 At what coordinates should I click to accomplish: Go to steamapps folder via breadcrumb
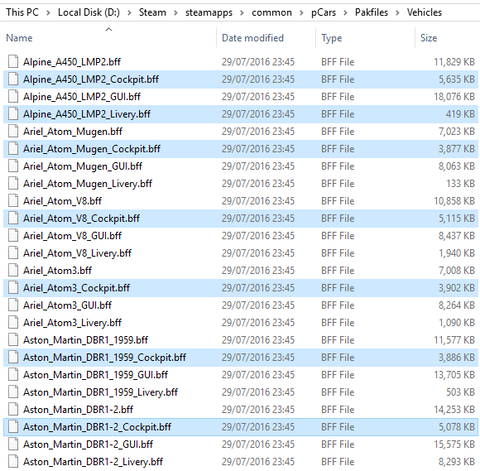click(209, 12)
